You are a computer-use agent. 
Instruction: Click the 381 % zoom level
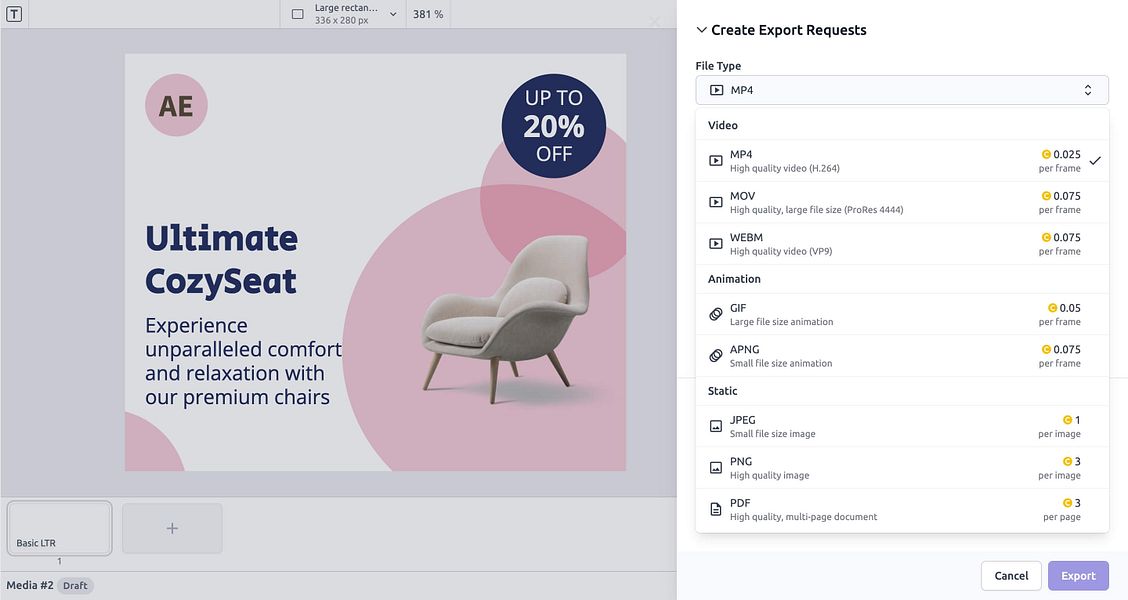click(x=428, y=14)
